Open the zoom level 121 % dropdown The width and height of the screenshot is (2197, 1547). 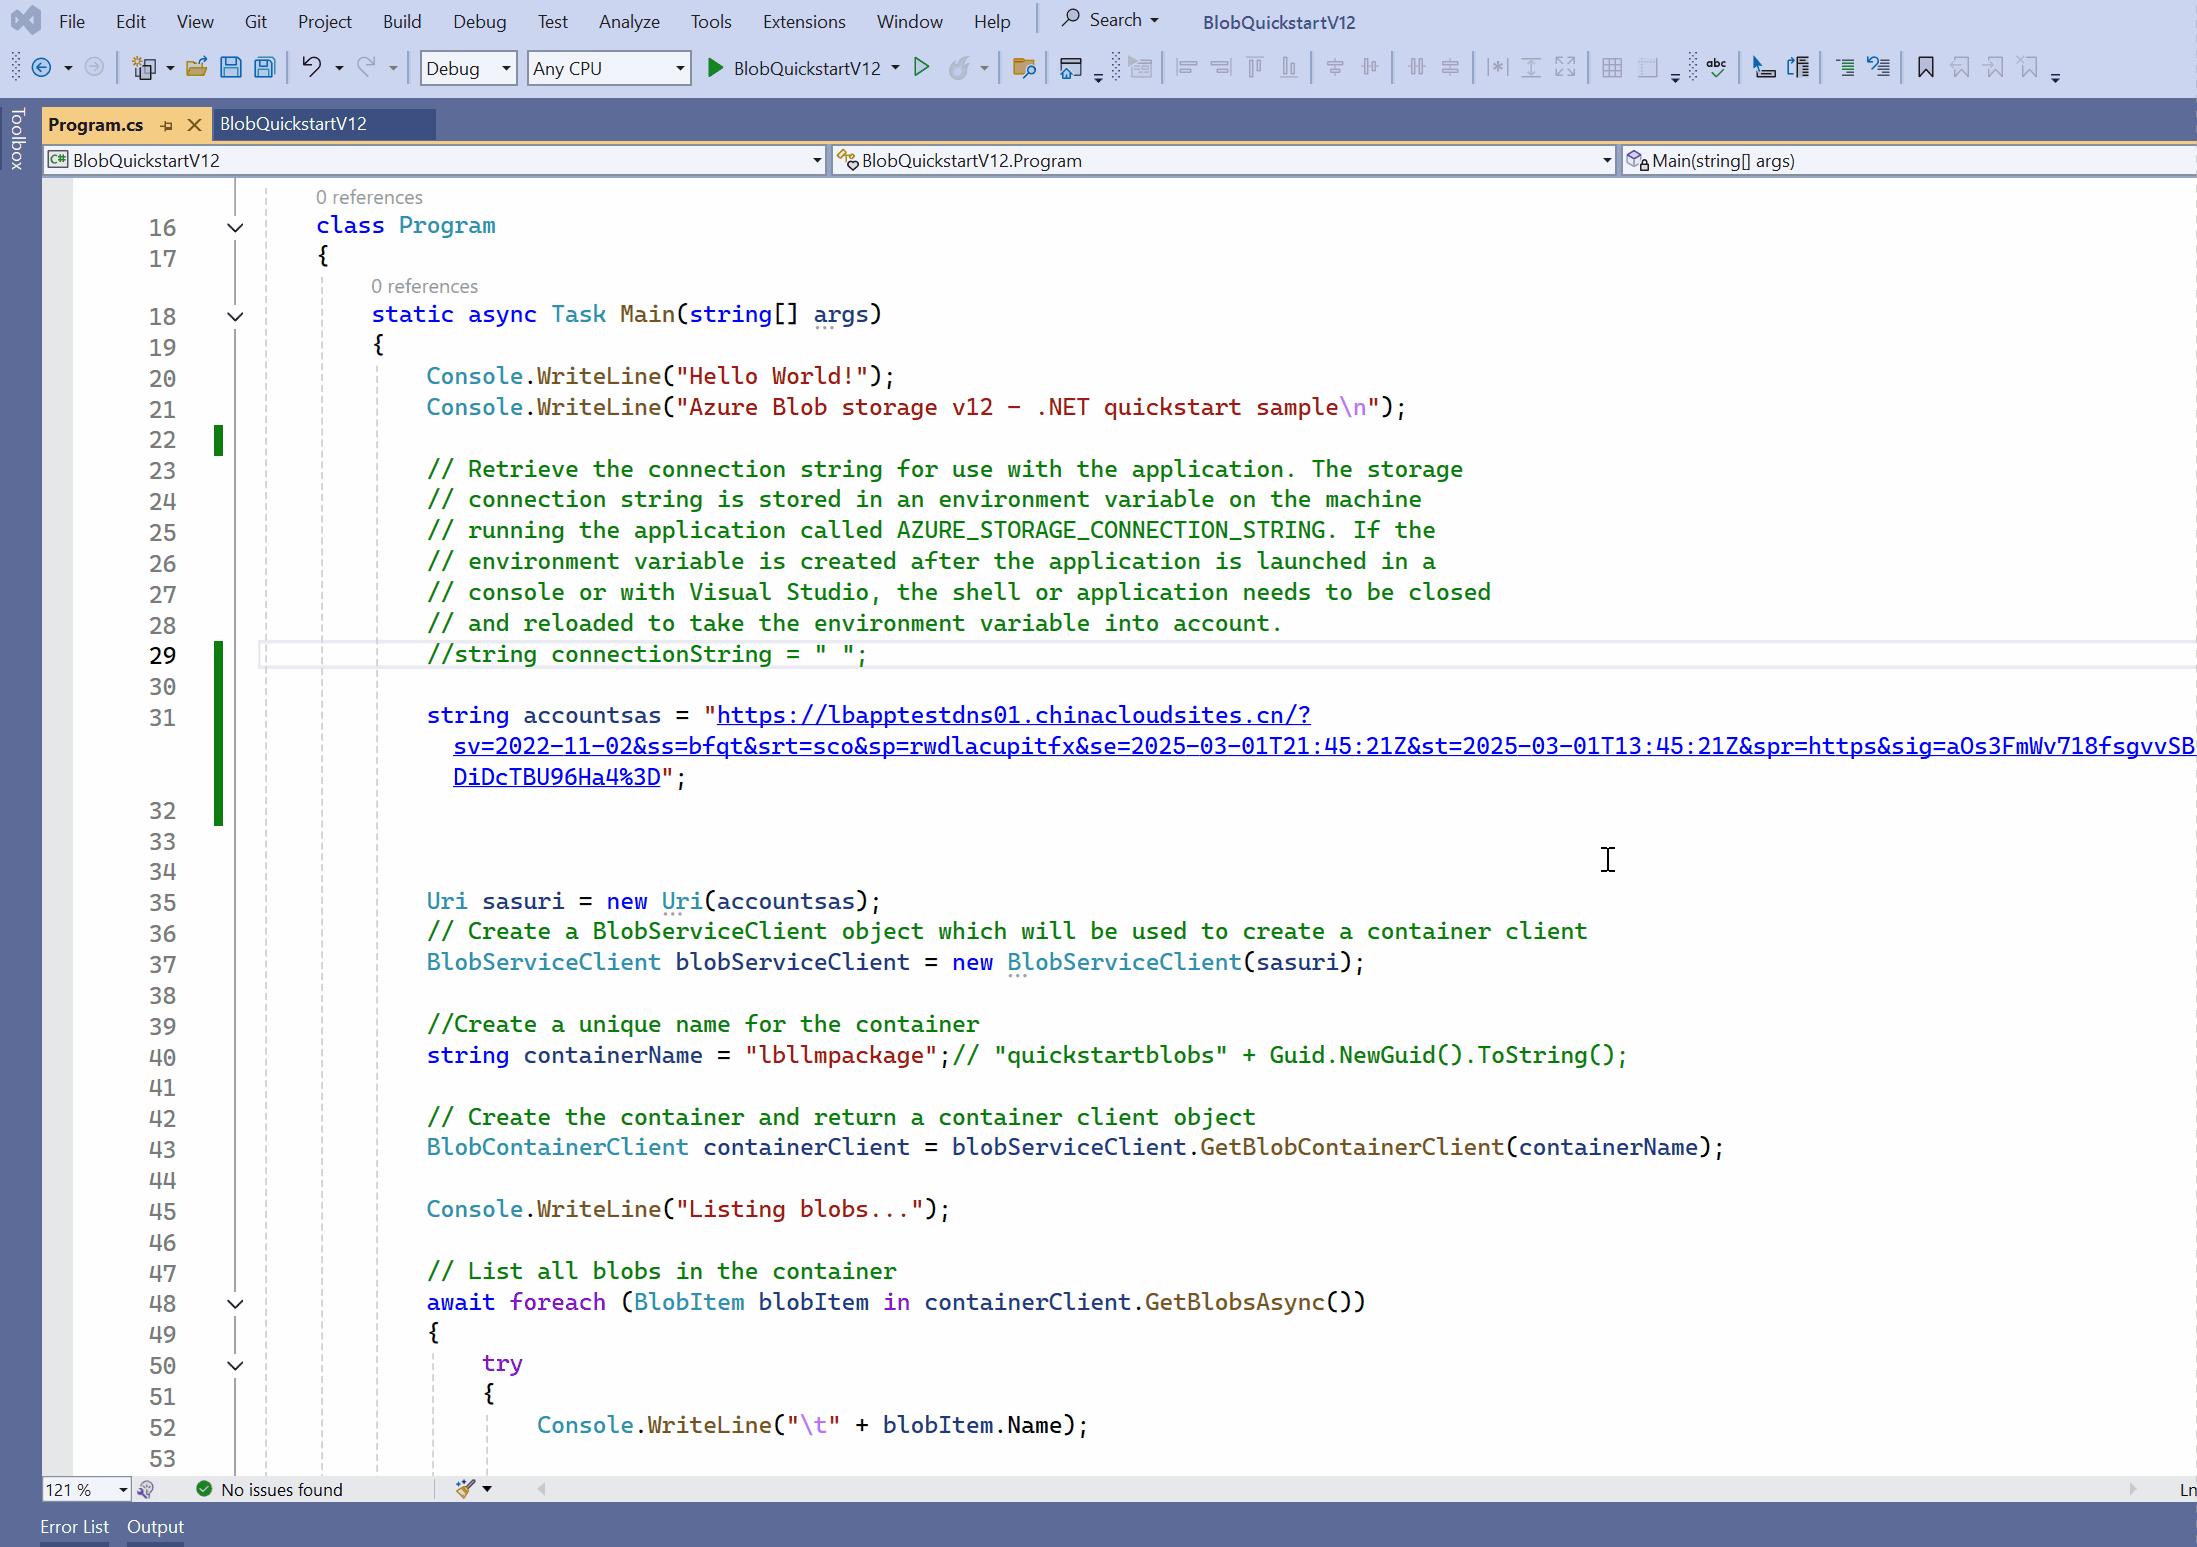pyautogui.click(x=123, y=1489)
